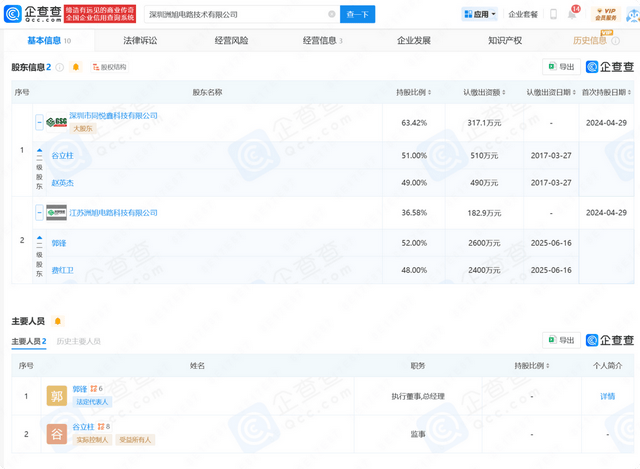Open the notification bell with badge 14
This screenshot has height=469, width=640.
tap(571, 14)
